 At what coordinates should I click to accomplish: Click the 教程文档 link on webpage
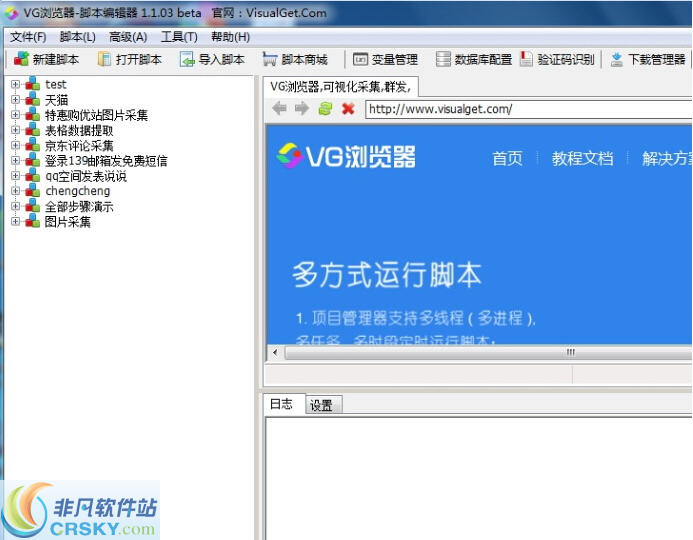(582, 158)
